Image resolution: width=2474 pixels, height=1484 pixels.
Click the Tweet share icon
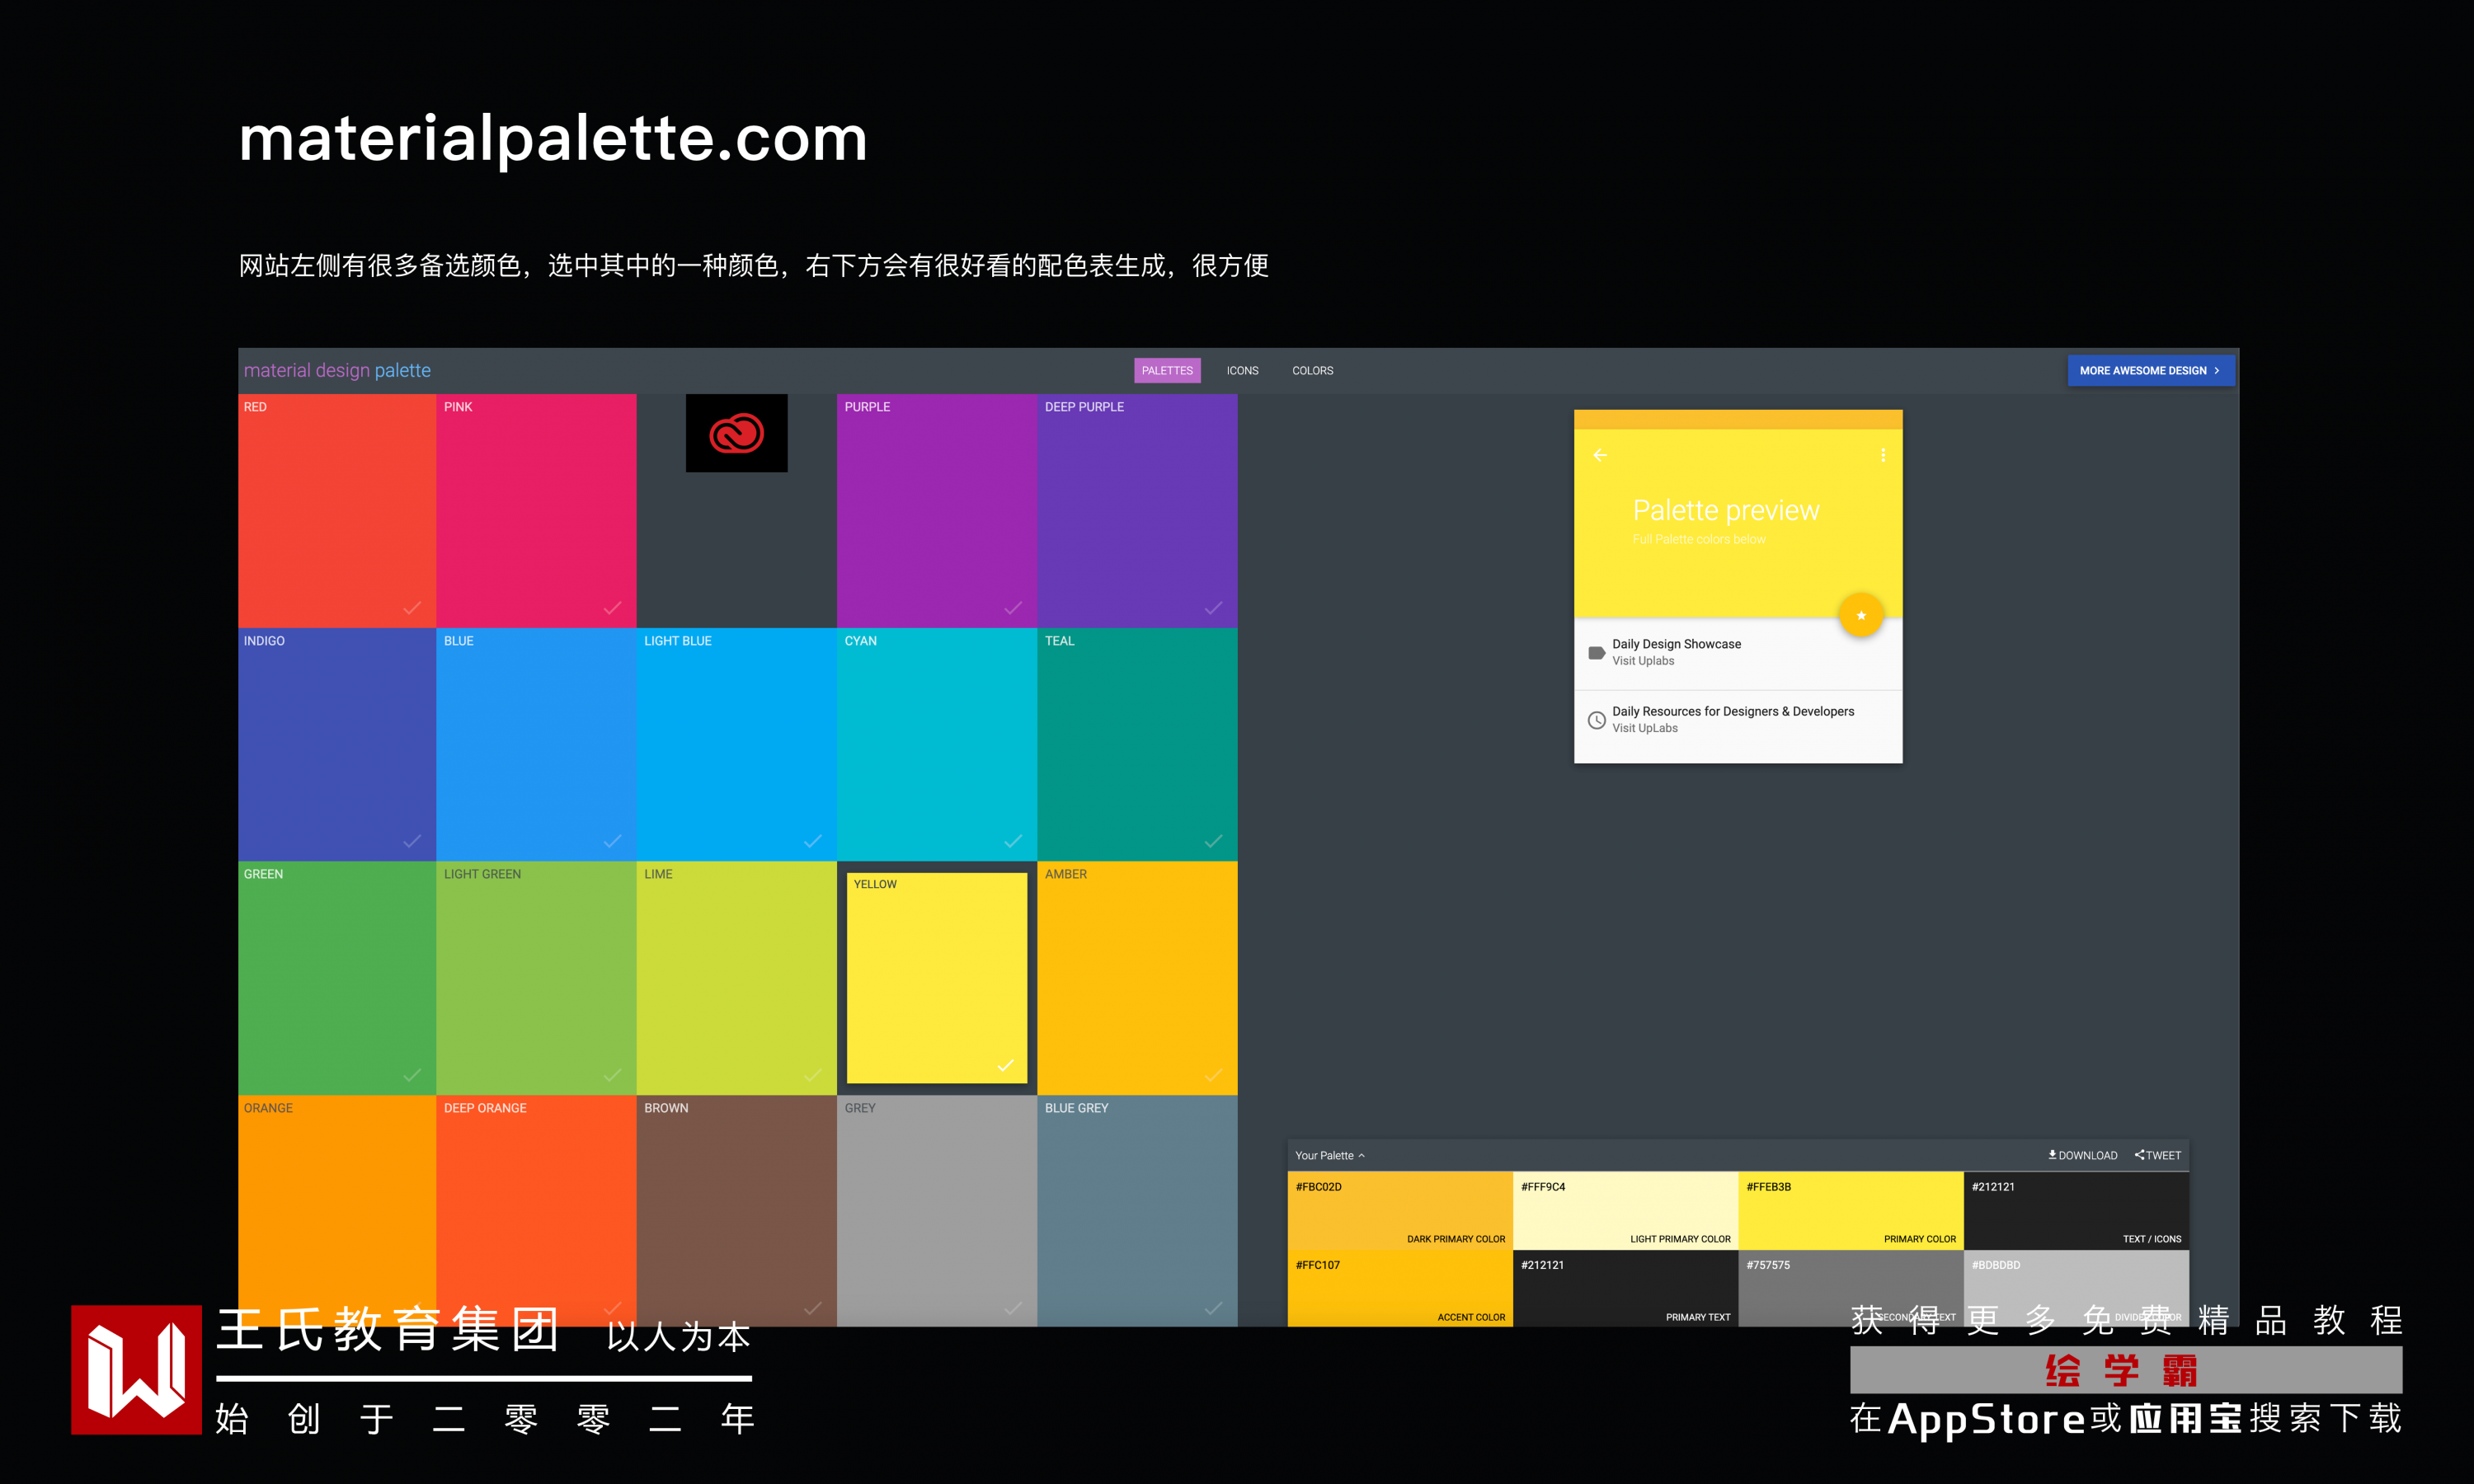pyautogui.click(x=2139, y=1155)
